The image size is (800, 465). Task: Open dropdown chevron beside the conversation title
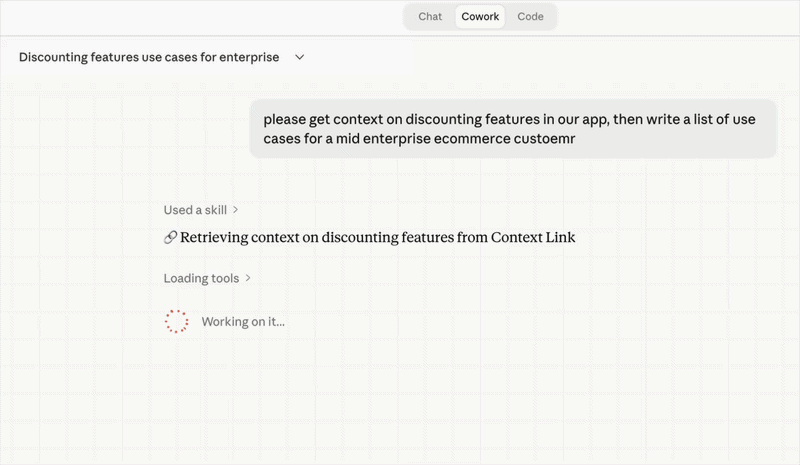(x=300, y=58)
